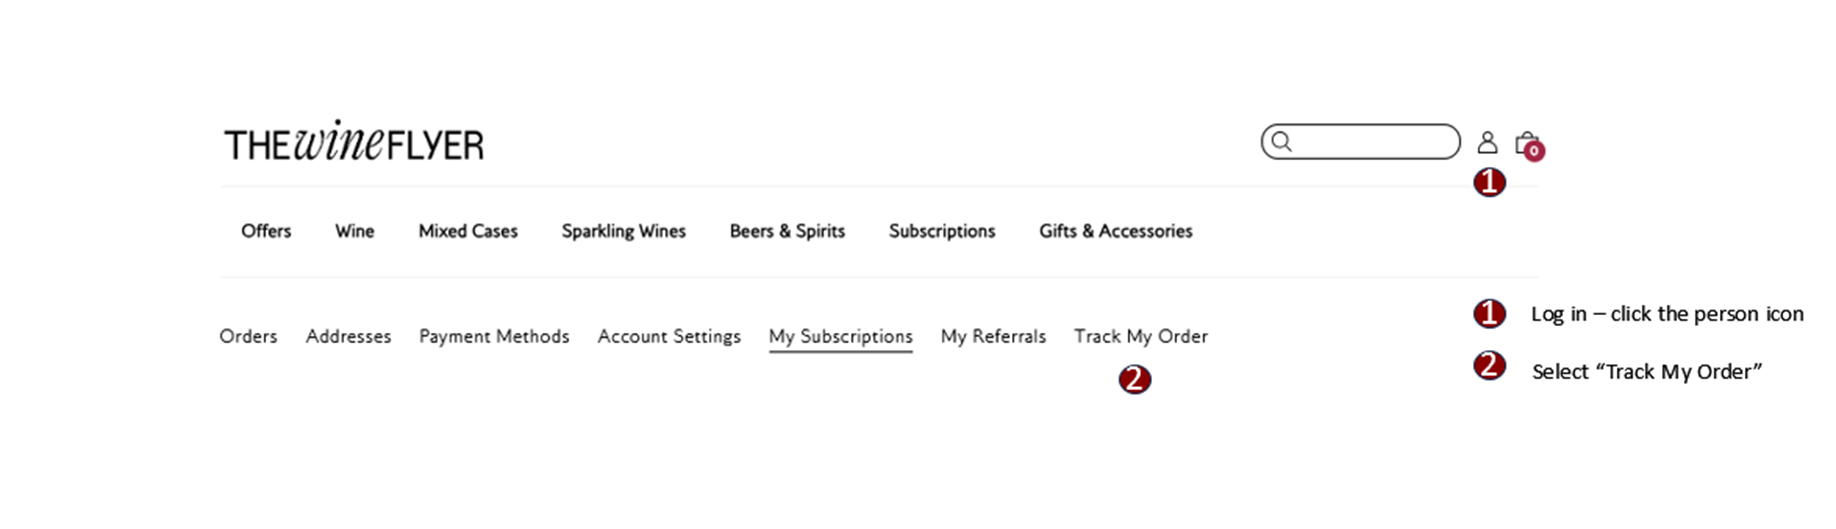The image size is (1836, 529).
Task: View the Payment Methods tab
Action: [x=494, y=336]
